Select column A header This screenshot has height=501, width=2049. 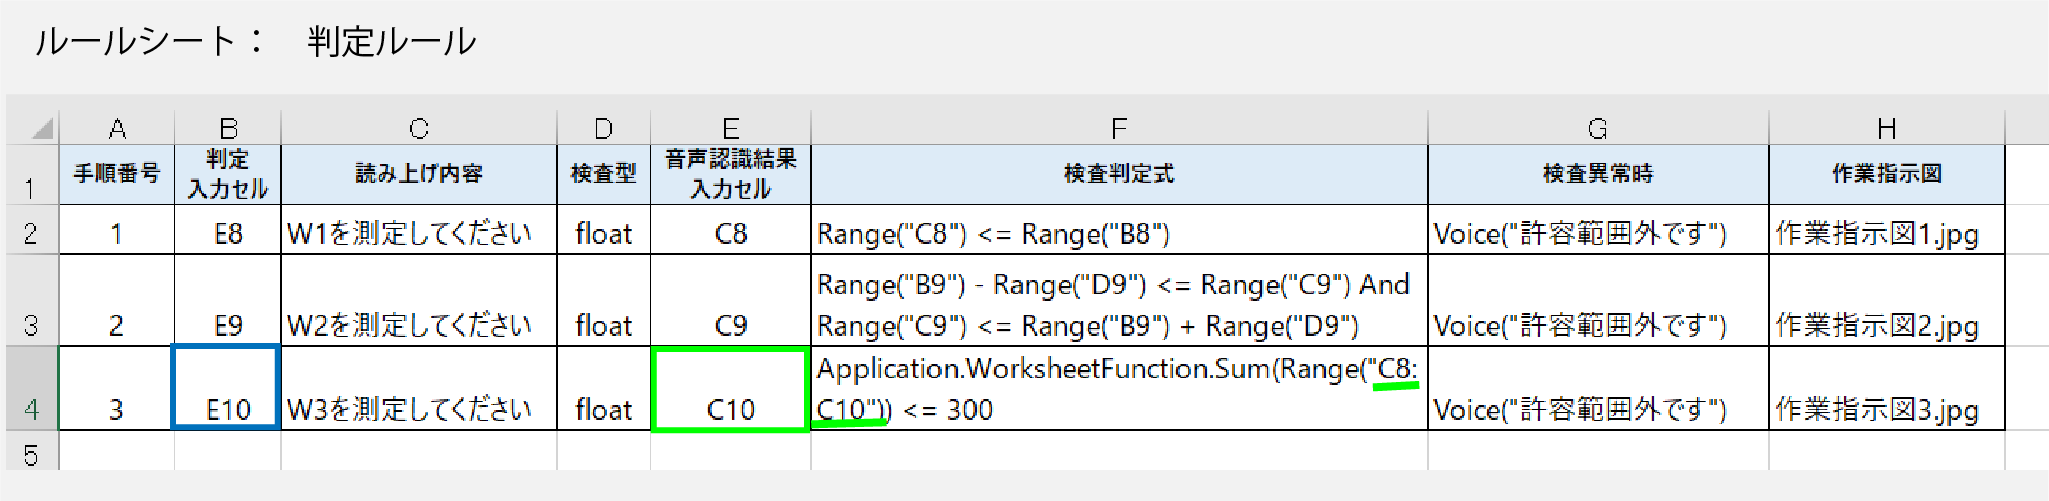click(117, 128)
